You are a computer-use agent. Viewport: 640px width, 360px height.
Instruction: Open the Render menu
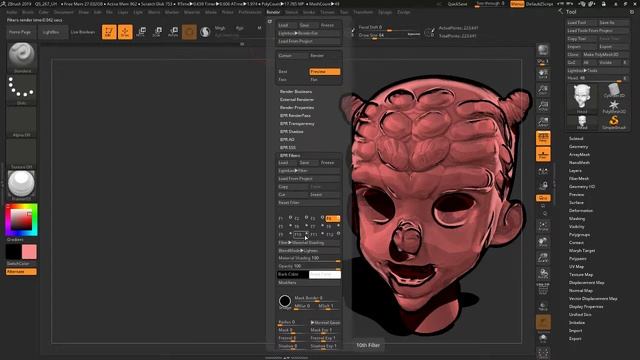coord(273,12)
